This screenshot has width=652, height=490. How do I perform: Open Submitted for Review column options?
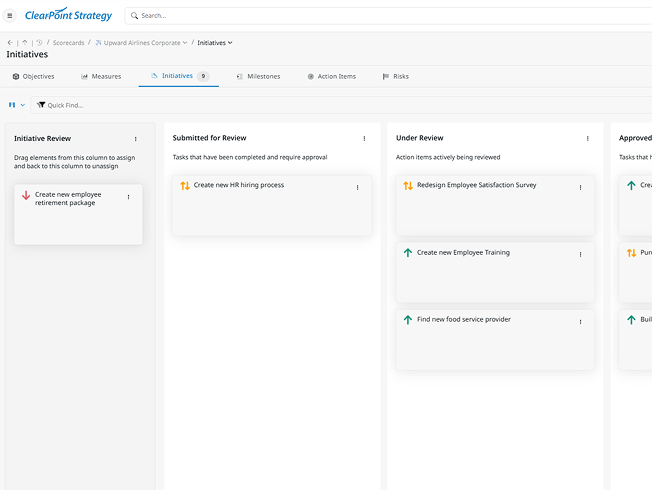pyautogui.click(x=364, y=139)
